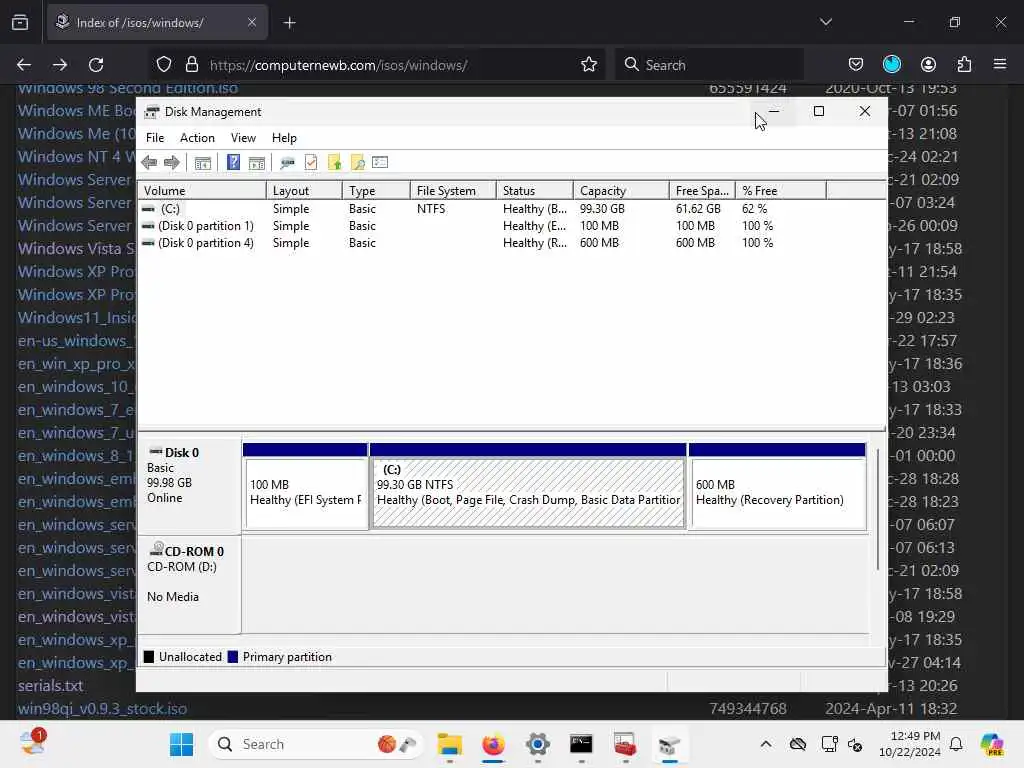The image size is (1024, 768).
Task: Sort by the File System column header
Action: [x=453, y=191]
